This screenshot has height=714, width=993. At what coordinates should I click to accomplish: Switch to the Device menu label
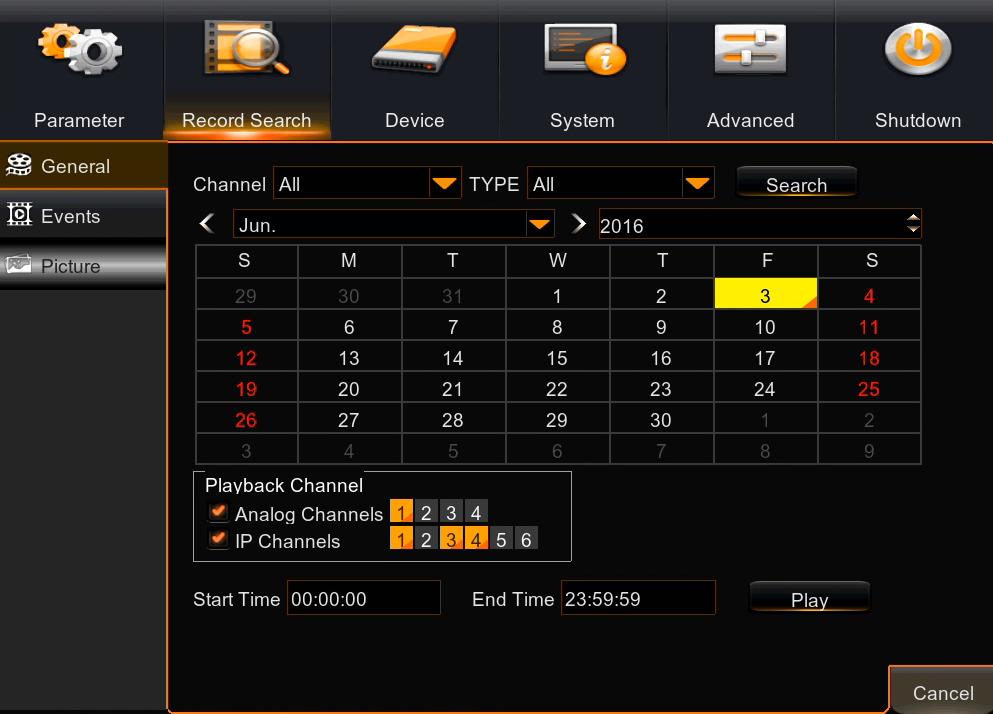point(415,120)
